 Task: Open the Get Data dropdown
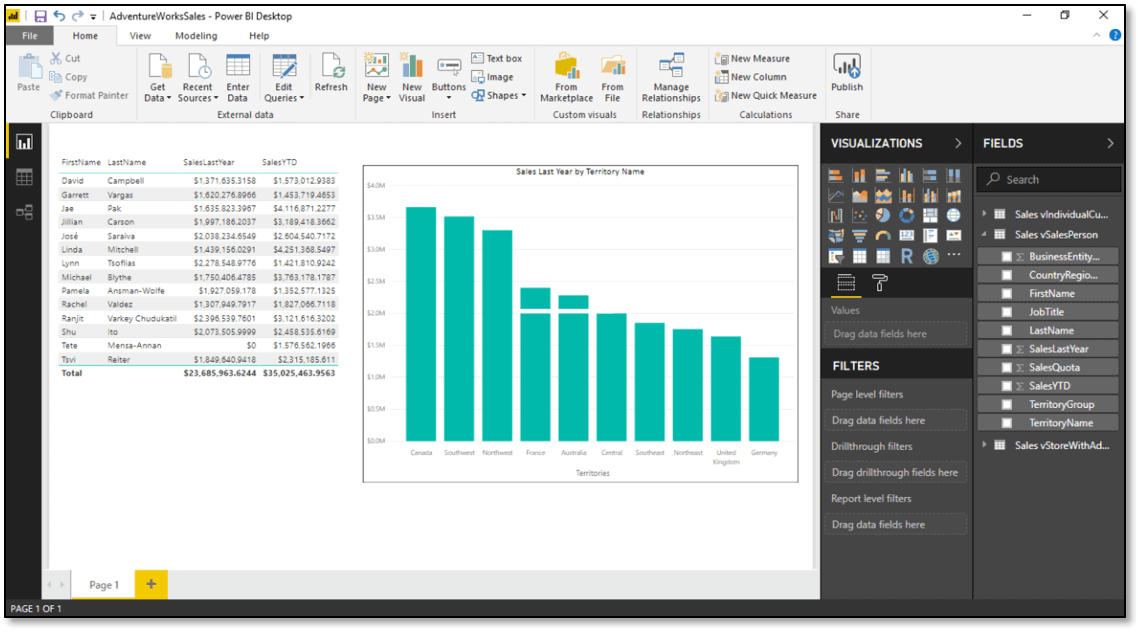tap(157, 78)
